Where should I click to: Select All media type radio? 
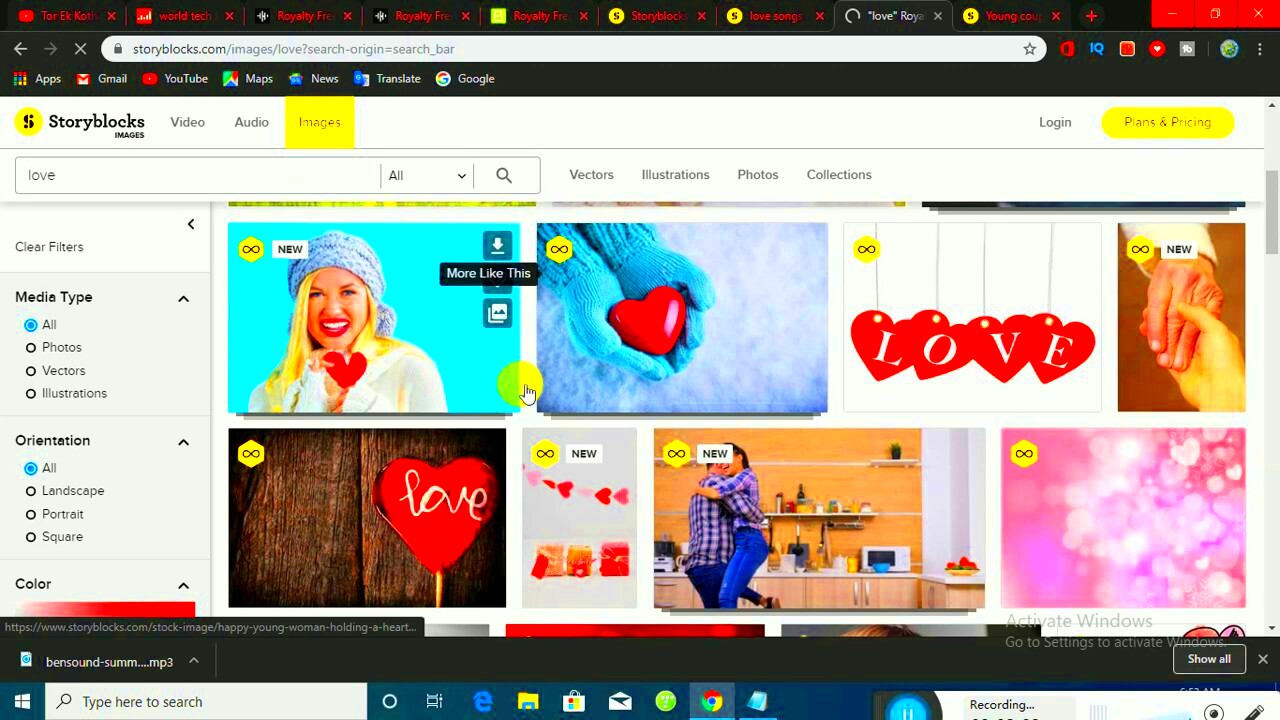point(31,325)
